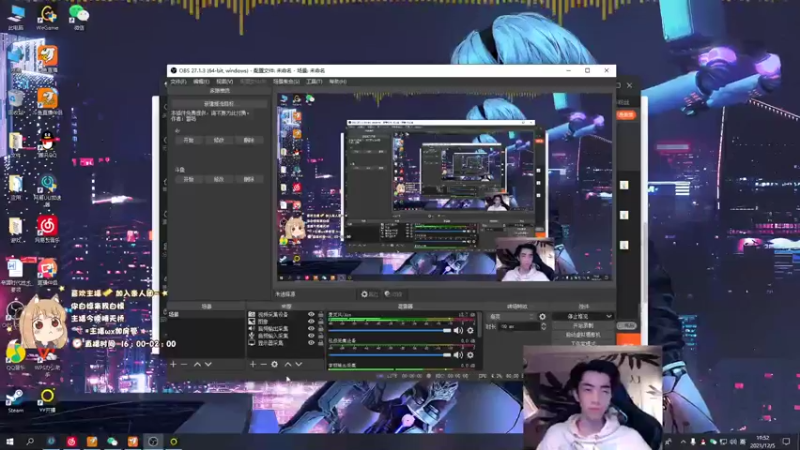This screenshot has width=800, height=450.
Task: Open 此电脑 desktop icon
Action: click(16, 18)
